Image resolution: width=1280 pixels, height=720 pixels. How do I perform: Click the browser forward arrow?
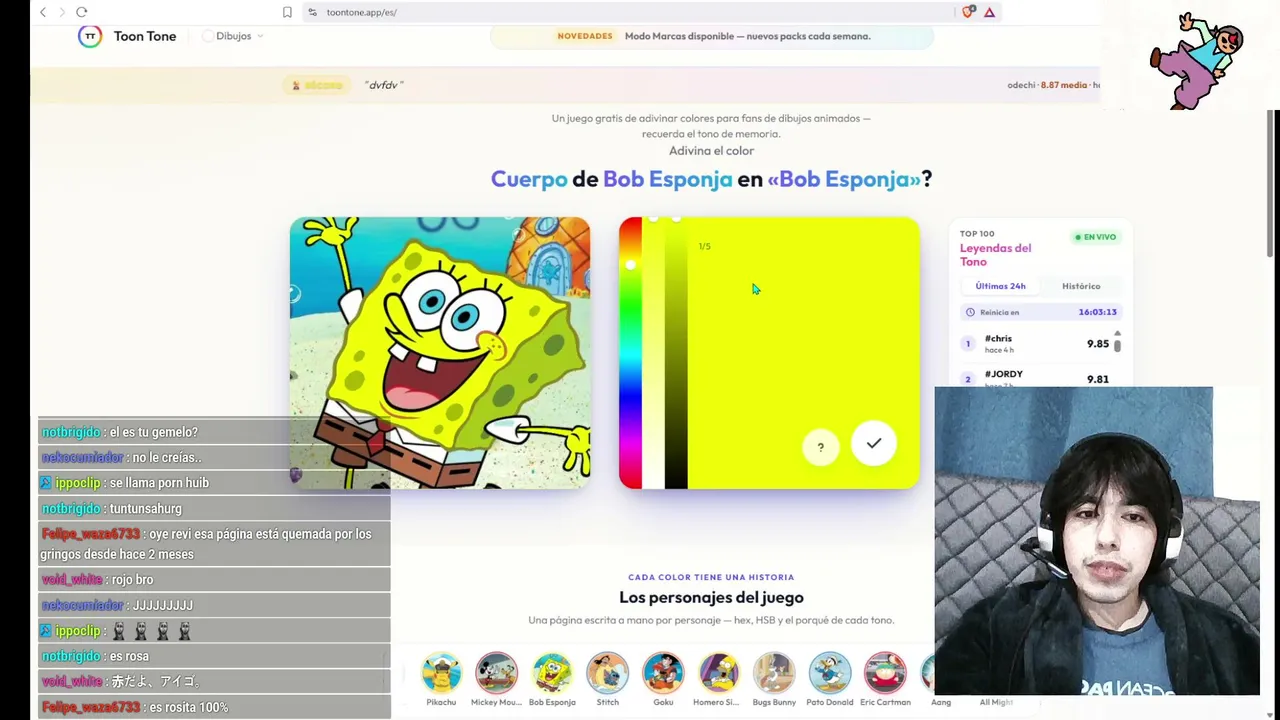(x=62, y=12)
